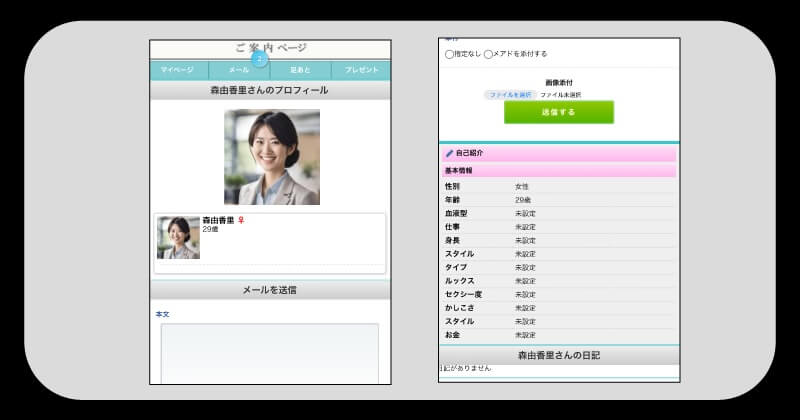The height and width of the screenshot is (420, 800).
Task: Click the green 送信する button
Action: click(x=559, y=112)
